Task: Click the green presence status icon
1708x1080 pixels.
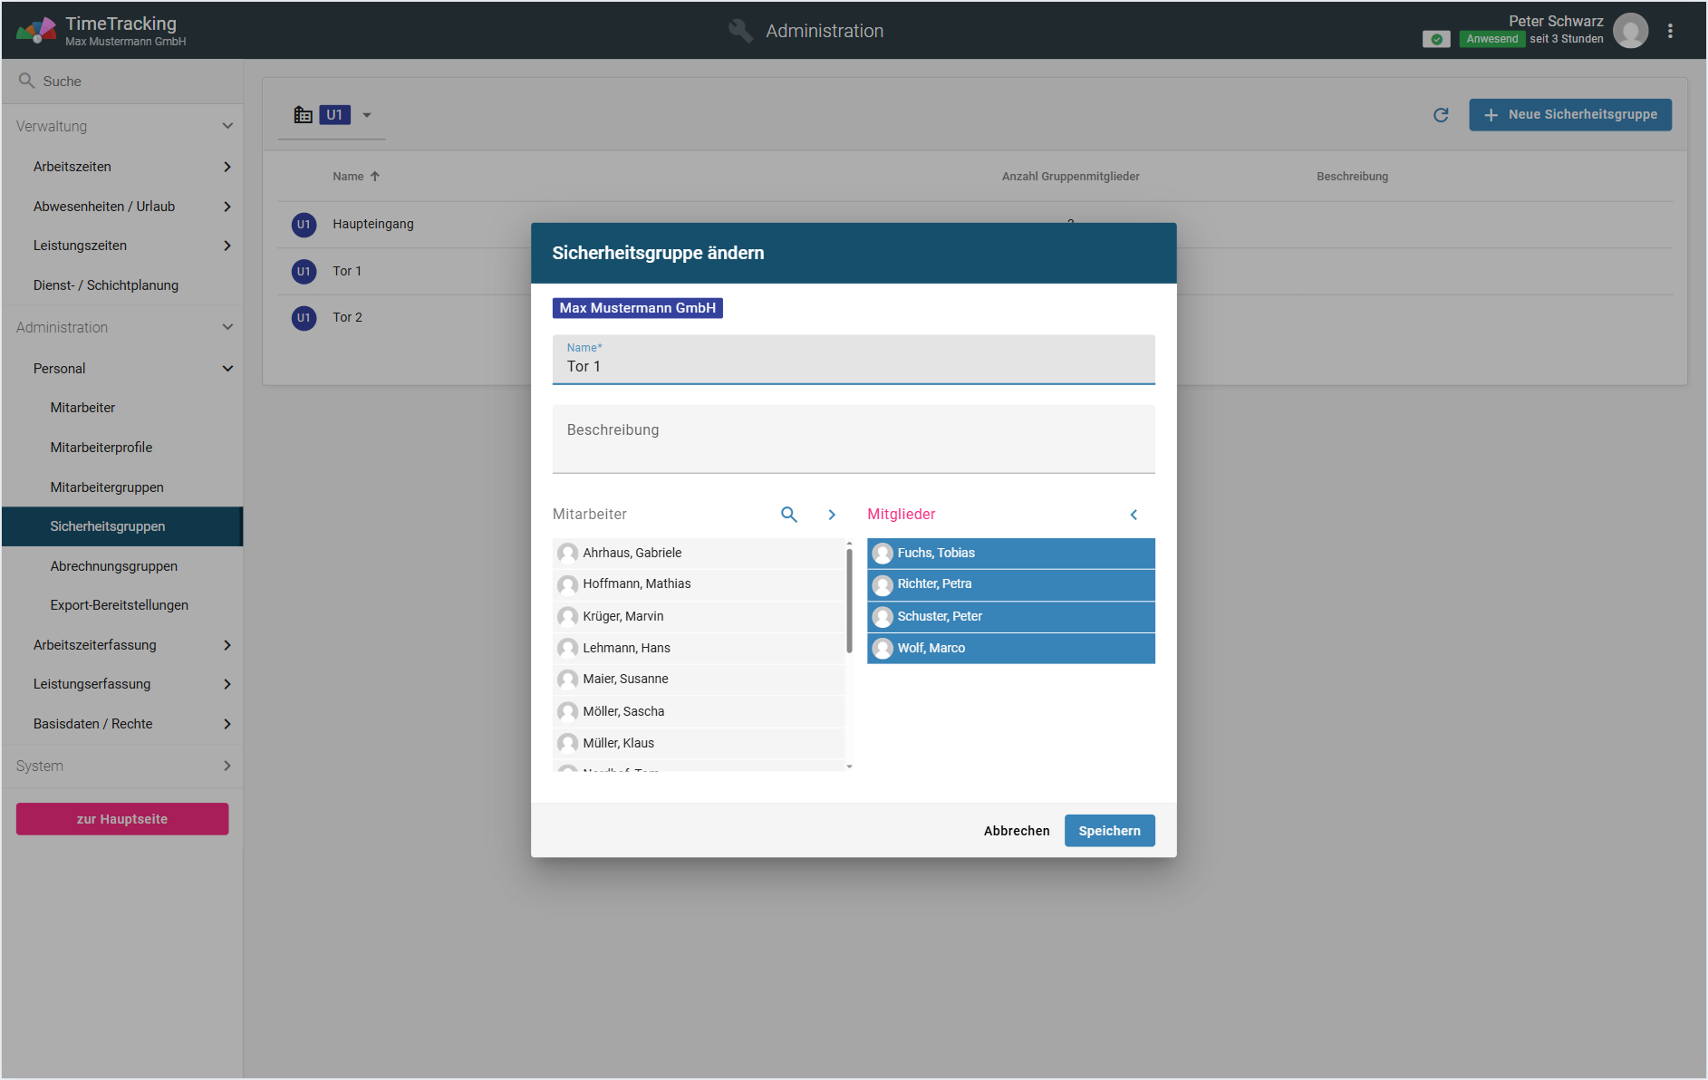Action: pyautogui.click(x=1436, y=39)
